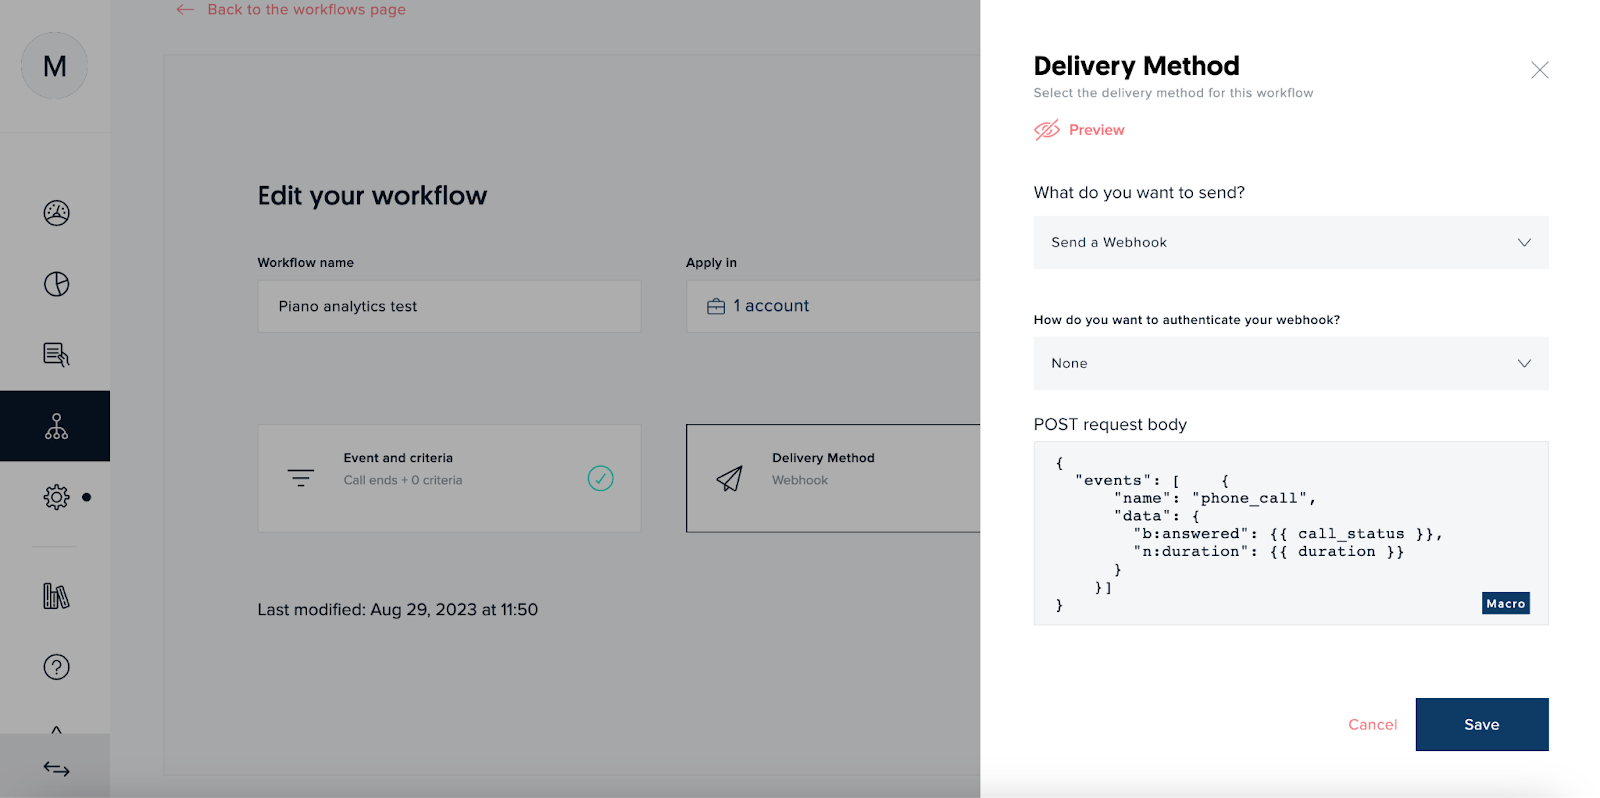Toggle the Preview eye icon

point(1047,130)
